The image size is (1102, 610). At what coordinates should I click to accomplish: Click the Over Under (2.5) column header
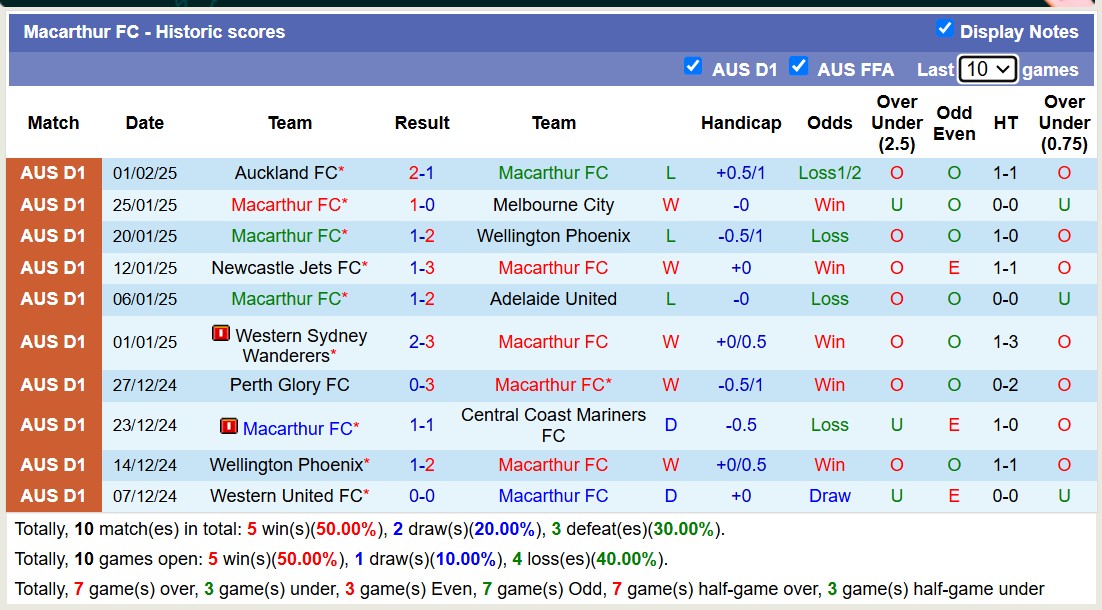tap(896, 123)
